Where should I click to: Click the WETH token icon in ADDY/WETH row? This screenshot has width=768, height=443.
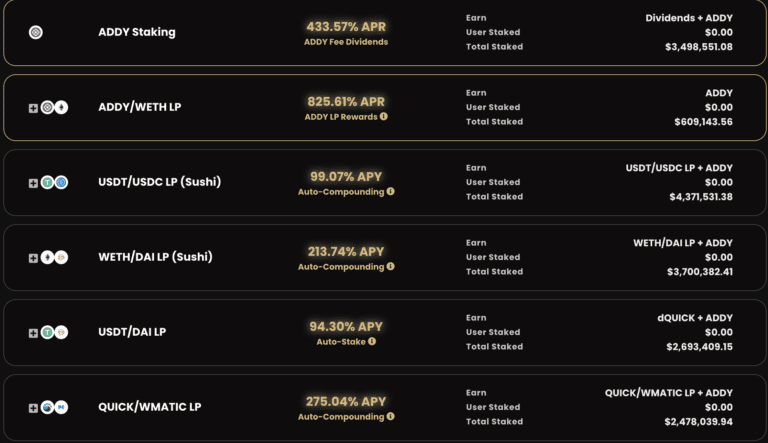(61, 107)
